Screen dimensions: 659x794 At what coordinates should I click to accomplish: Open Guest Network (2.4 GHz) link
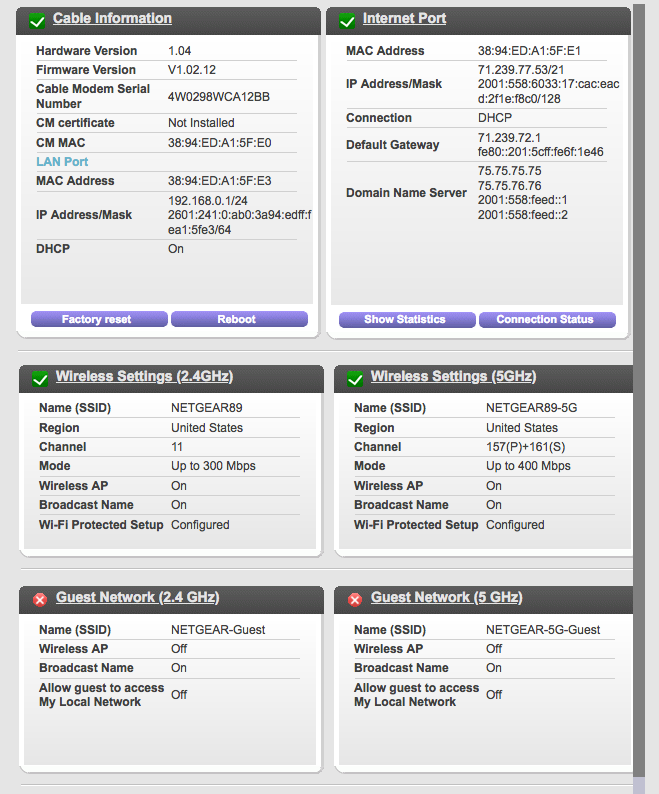(137, 597)
